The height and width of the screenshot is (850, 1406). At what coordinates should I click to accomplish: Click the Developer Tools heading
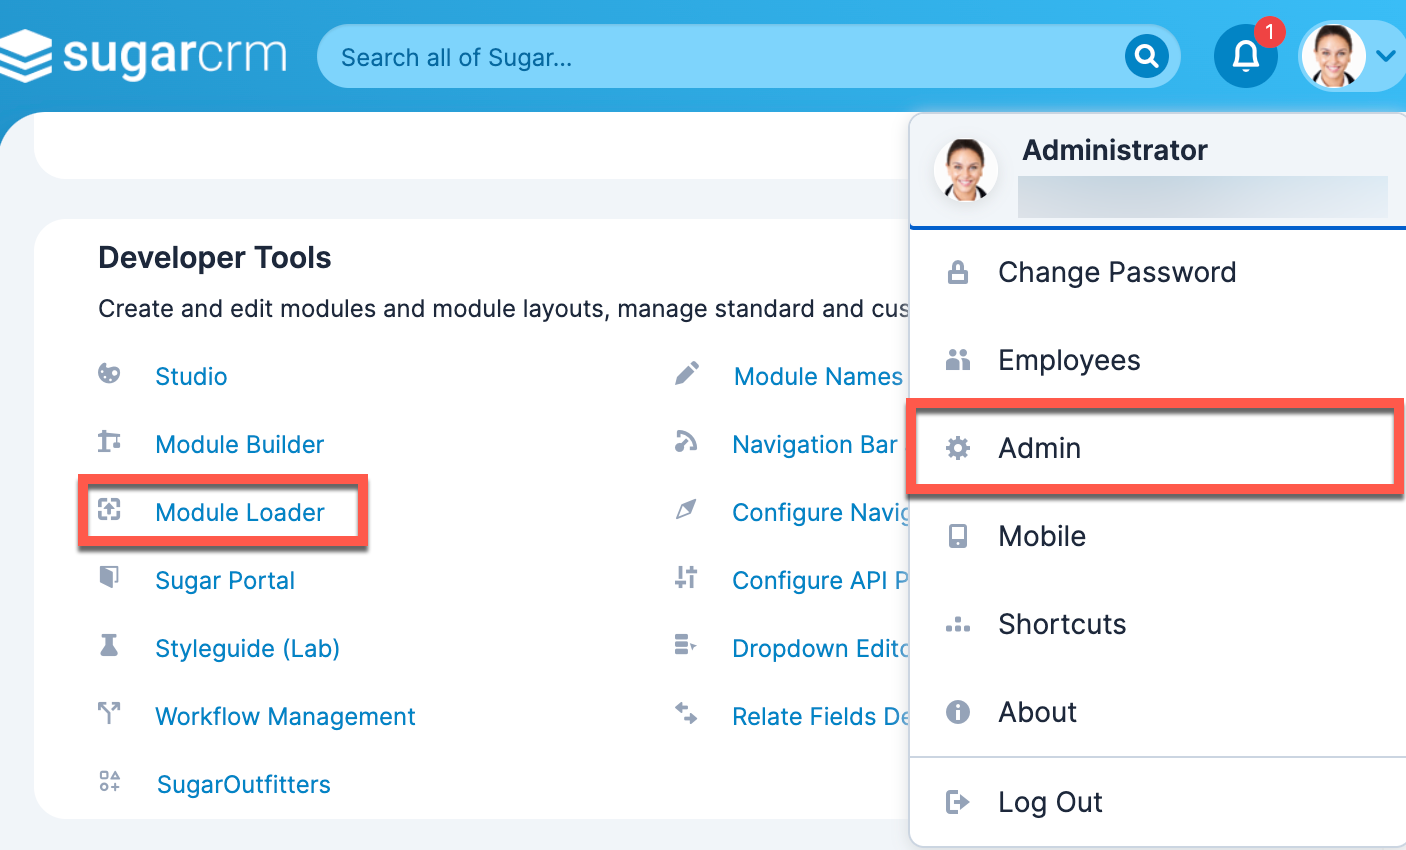point(215,258)
